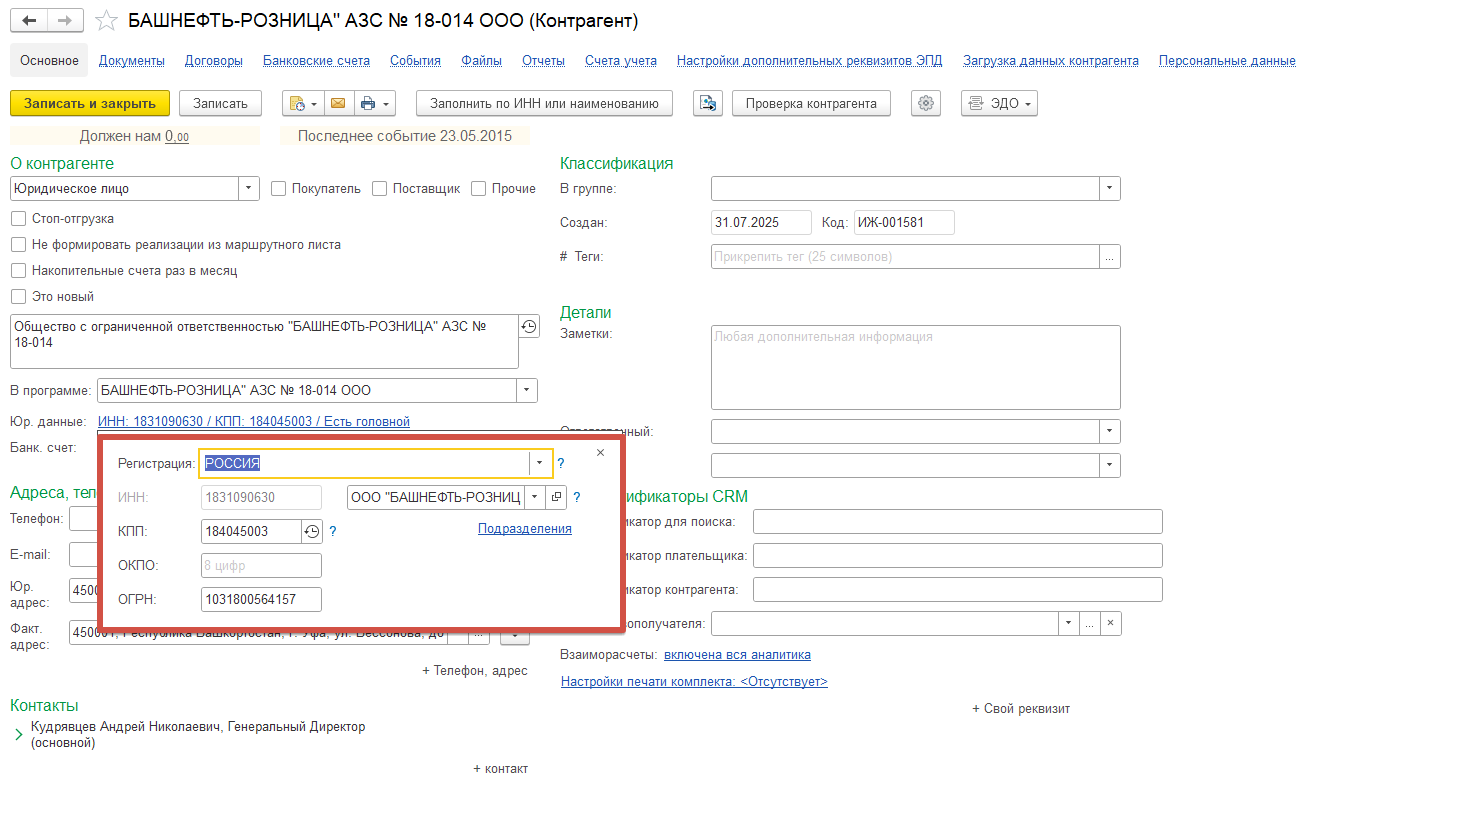1471x824 pixels.
Task: Open В группе dropdown
Action: pos(1110,188)
